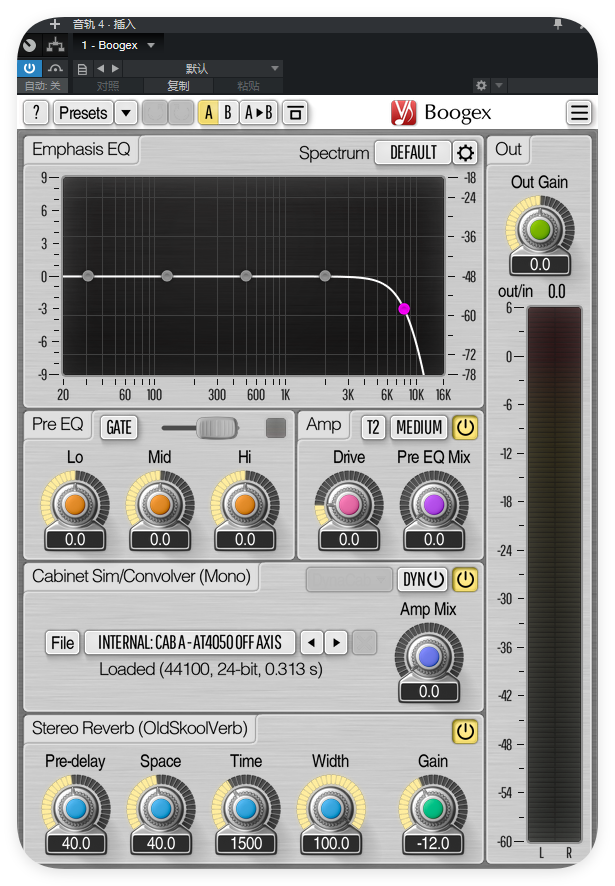Click the Out Gain knob

coord(540,229)
